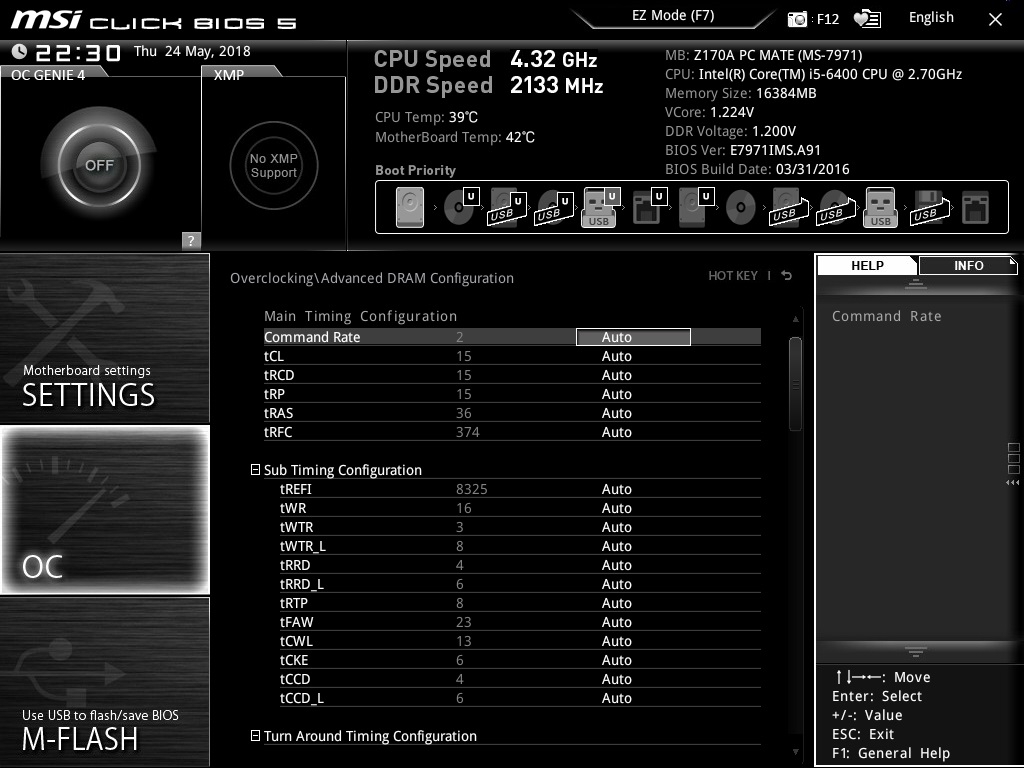Click the HOT KEY link

pos(733,276)
